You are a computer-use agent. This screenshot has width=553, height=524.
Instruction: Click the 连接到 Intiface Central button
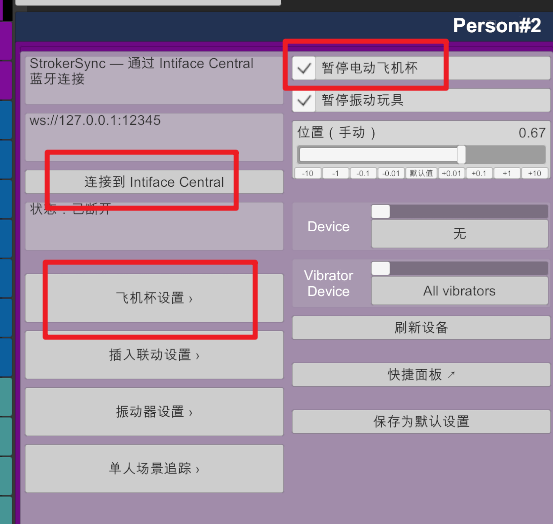tap(154, 182)
